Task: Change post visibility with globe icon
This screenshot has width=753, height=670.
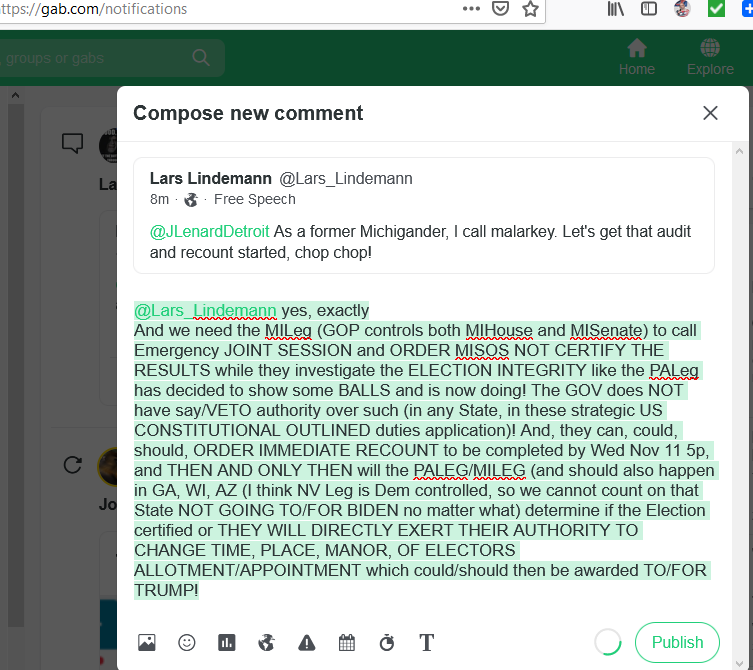Action: 266,643
